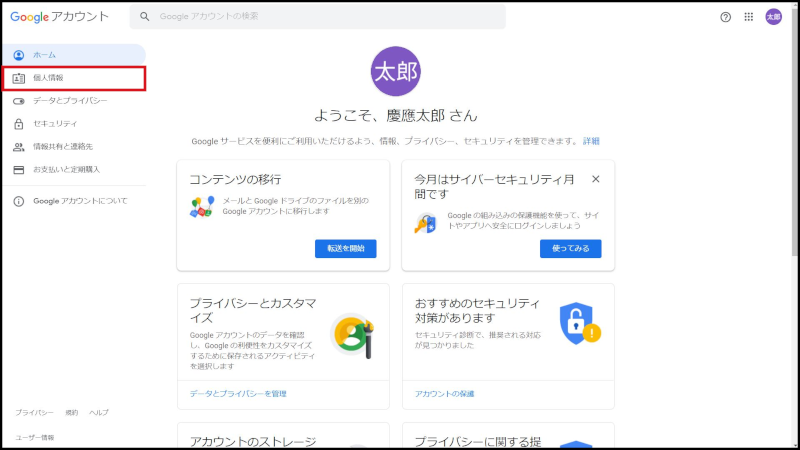The height and width of the screenshot is (450, 800).
Task: Click the search magnifier icon
Action: pyautogui.click(x=146, y=17)
